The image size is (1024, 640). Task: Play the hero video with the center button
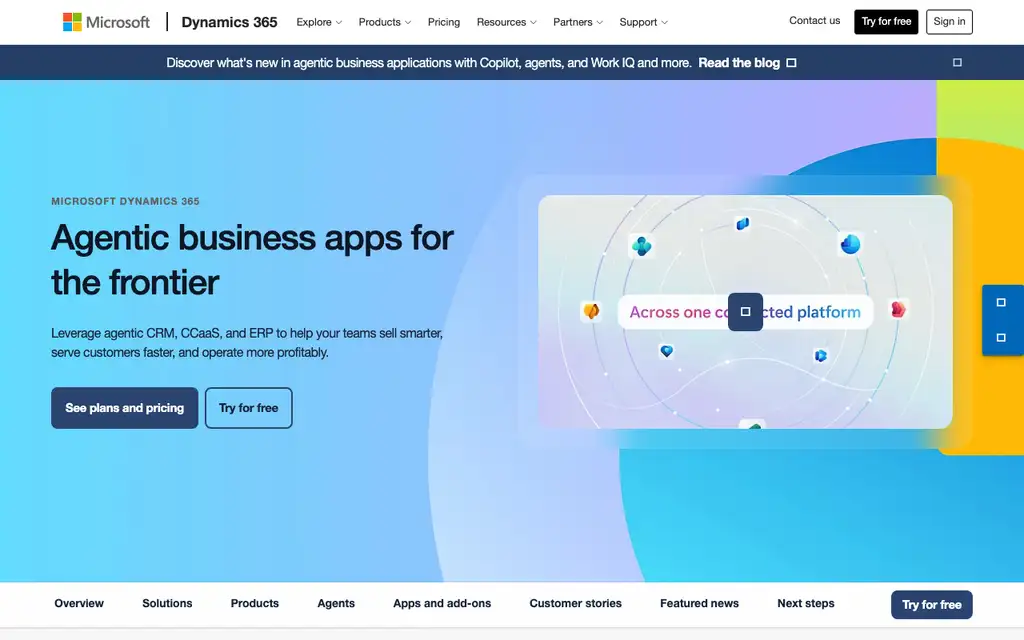(x=745, y=312)
